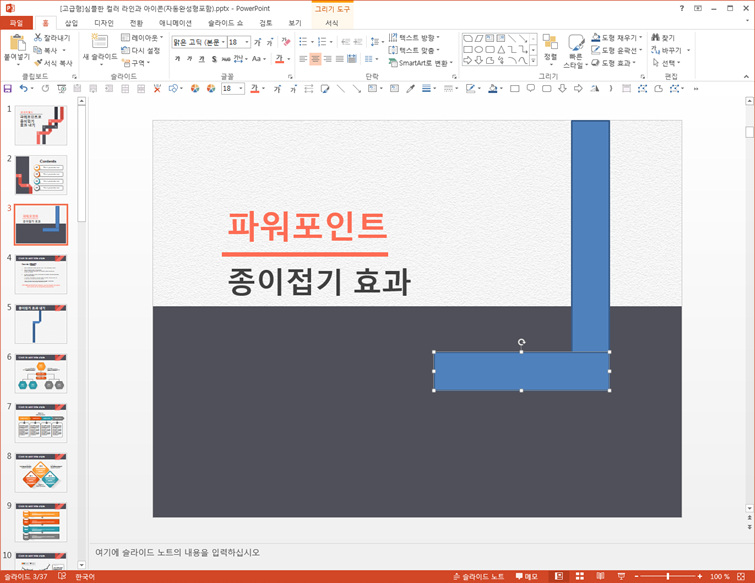The image size is (755, 583).
Task: Click the red X delete icon in toolbar
Action: pyautogui.click(x=157, y=89)
